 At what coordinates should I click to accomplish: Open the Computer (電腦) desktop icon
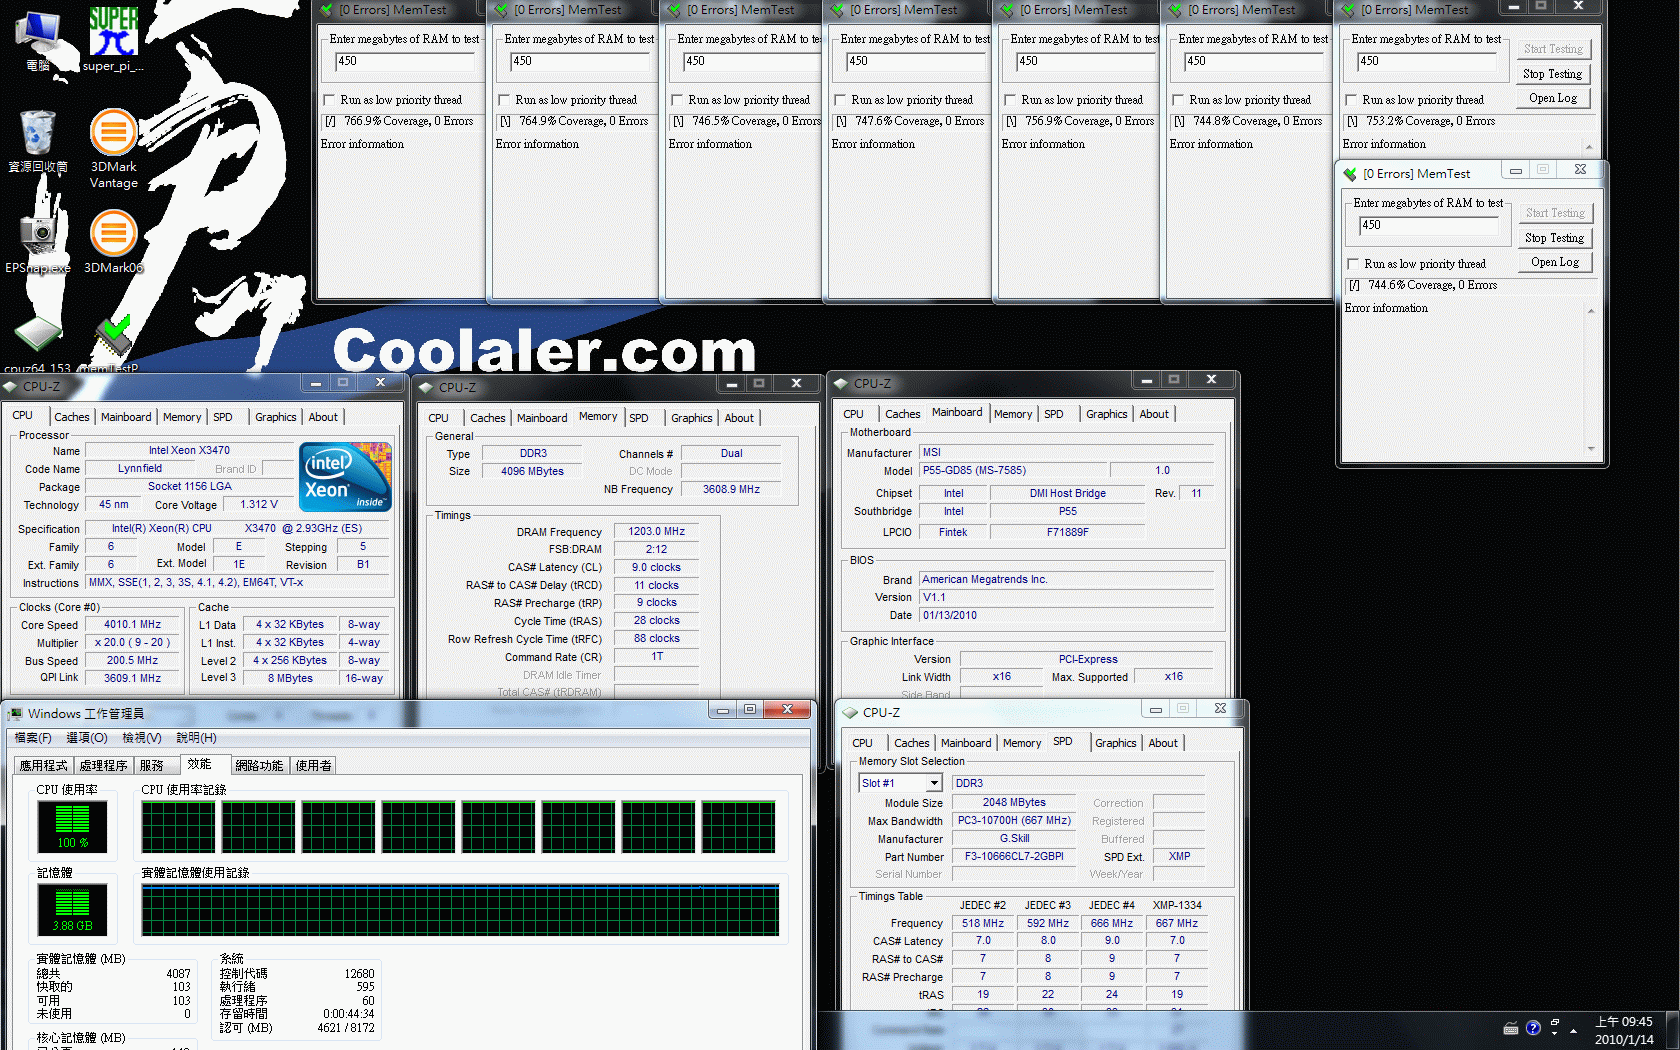pyautogui.click(x=38, y=38)
